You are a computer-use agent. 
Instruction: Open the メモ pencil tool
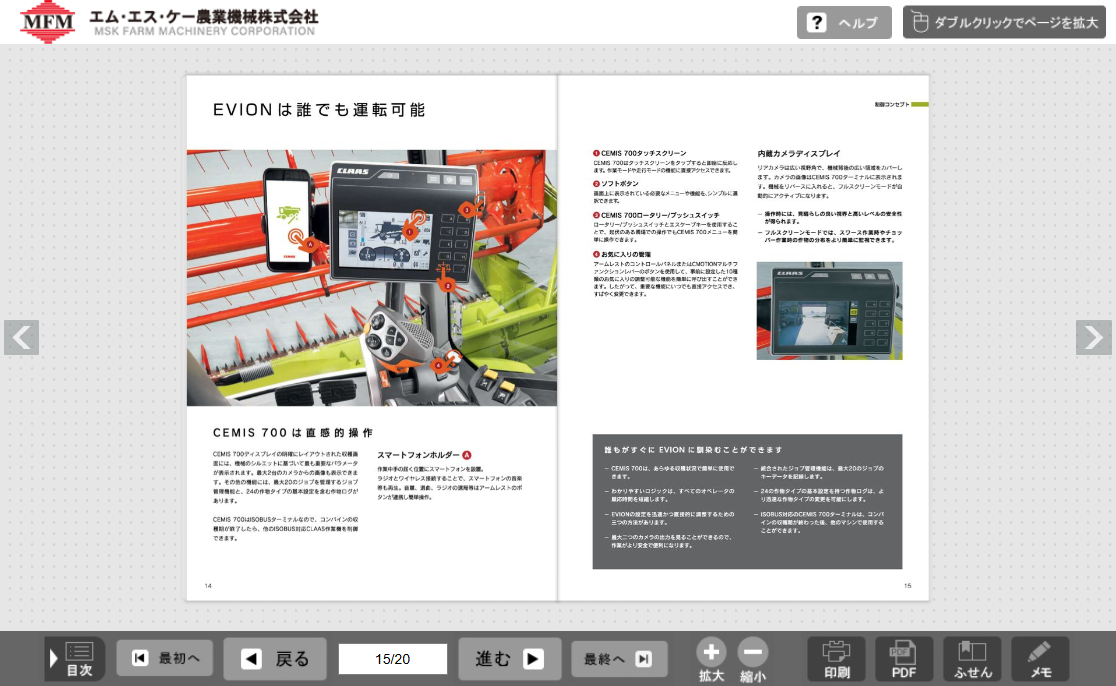[x=1041, y=659]
